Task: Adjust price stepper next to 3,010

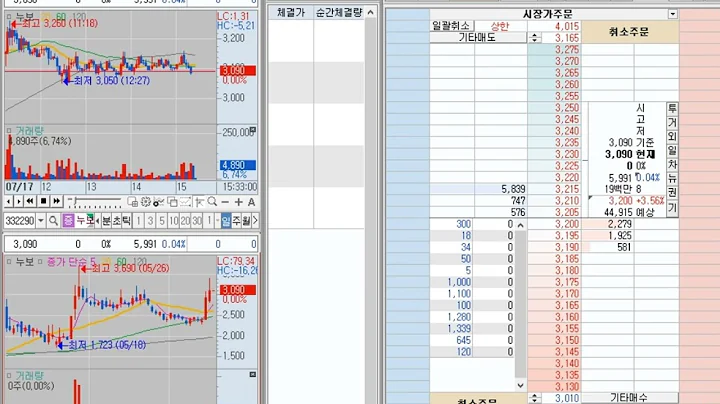Action: point(534,398)
